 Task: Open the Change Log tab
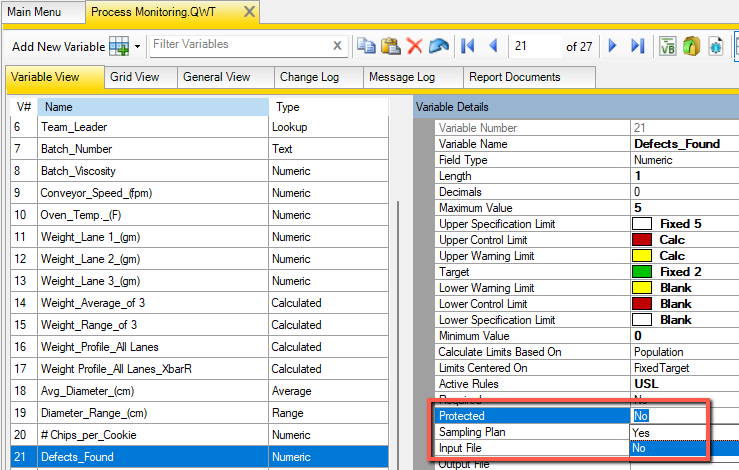point(319,77)
